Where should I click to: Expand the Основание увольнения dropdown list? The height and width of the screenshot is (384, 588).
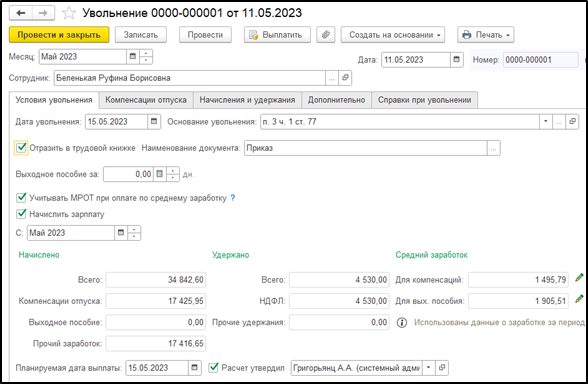point(546,122)
